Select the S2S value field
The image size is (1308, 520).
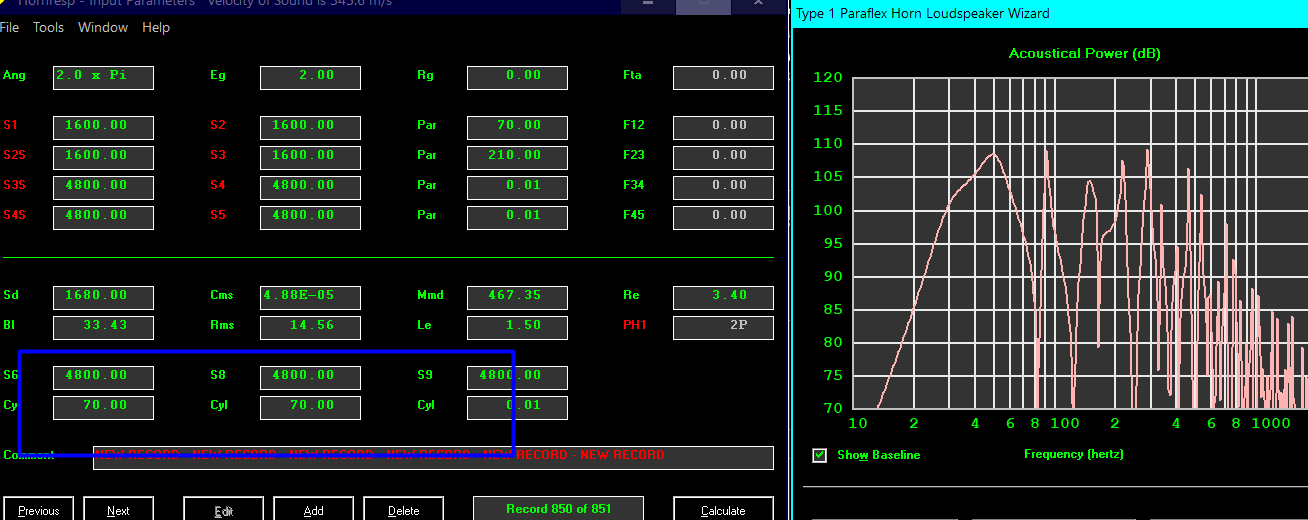point(103,157)
